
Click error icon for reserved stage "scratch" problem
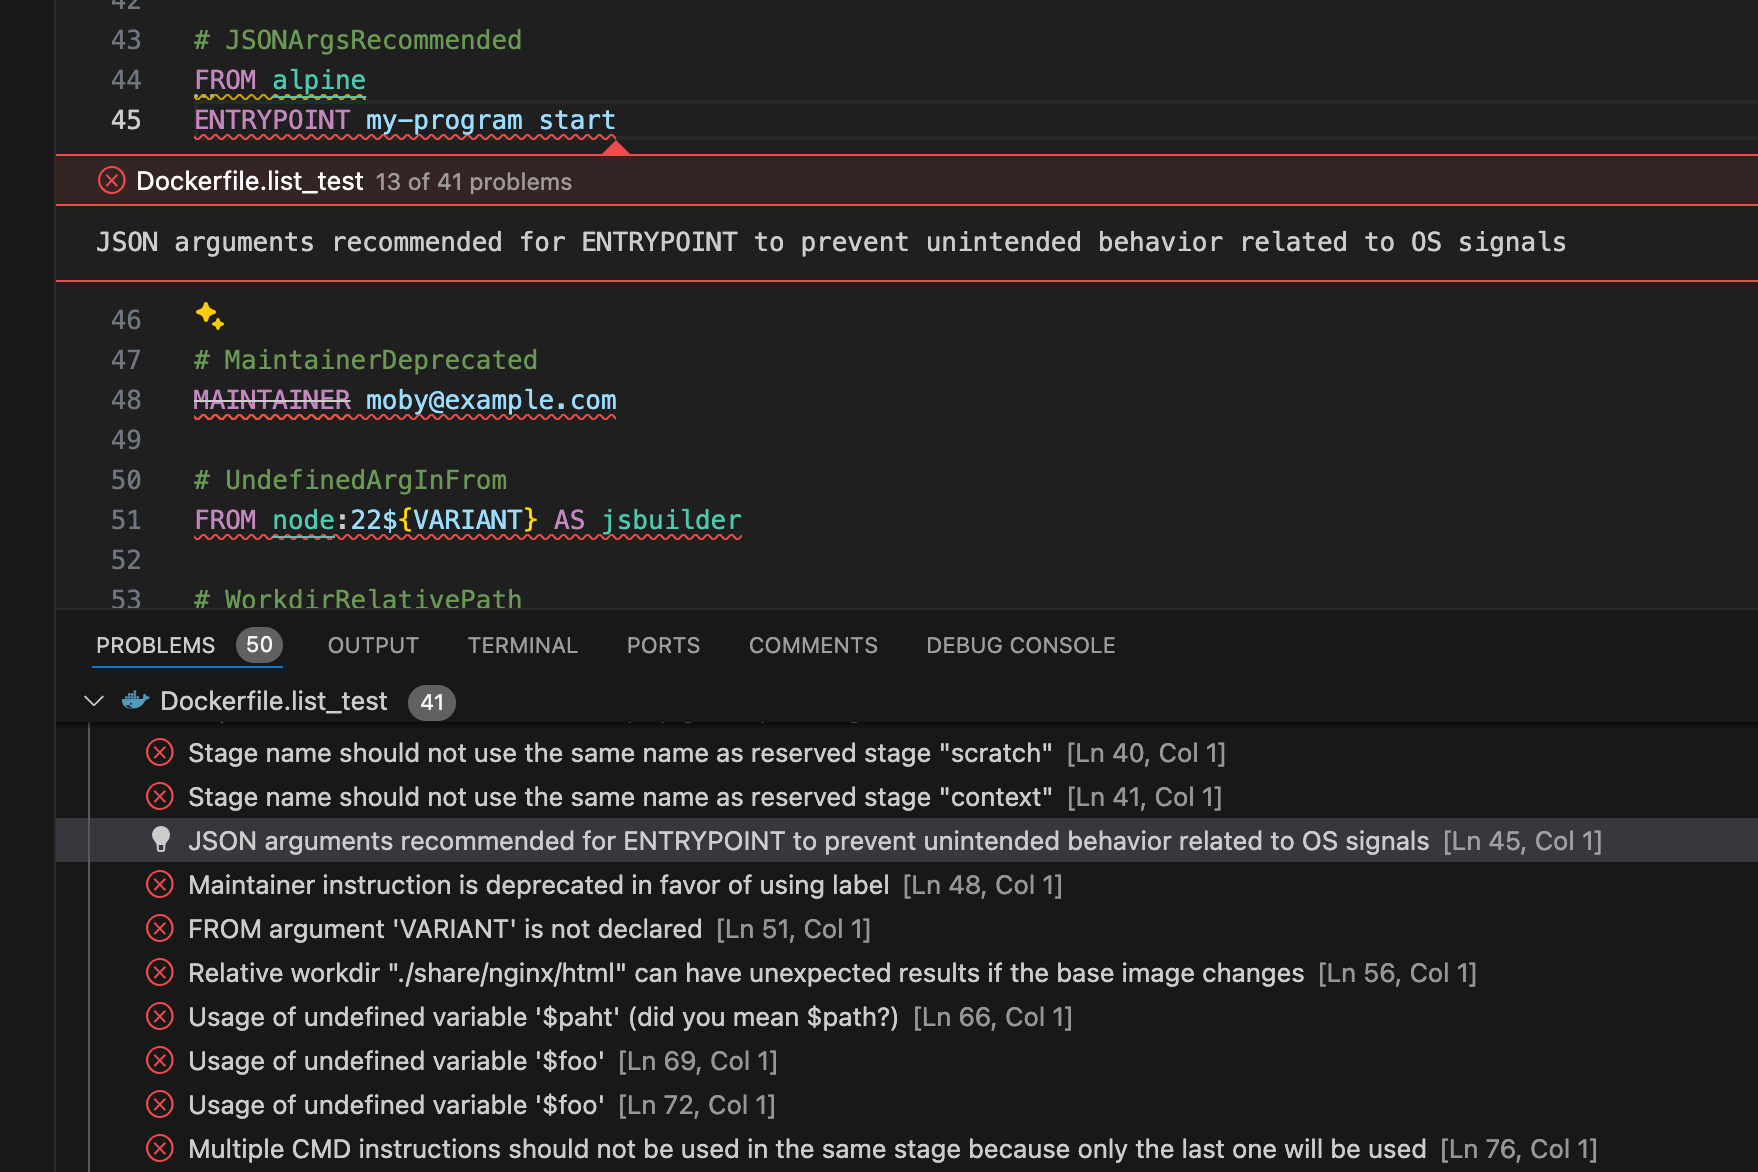160,753
